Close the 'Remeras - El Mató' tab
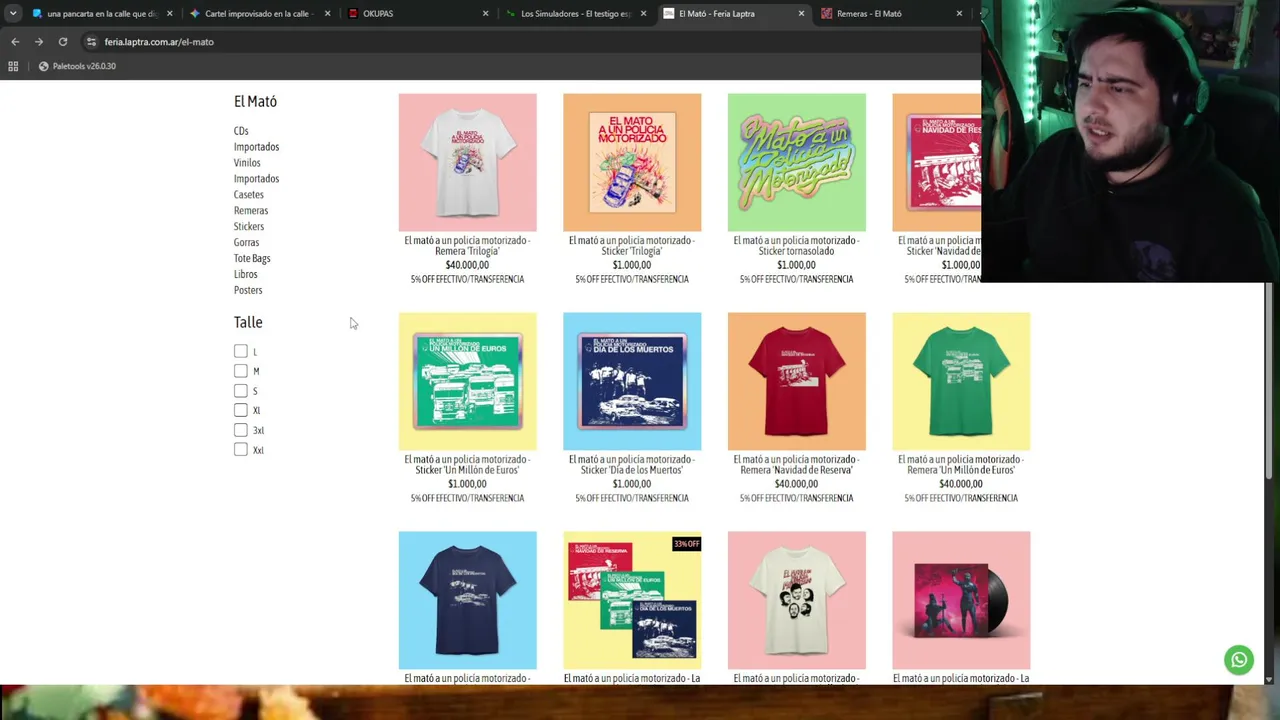Viewport: 1280px width, 720px height. [959, 14]
